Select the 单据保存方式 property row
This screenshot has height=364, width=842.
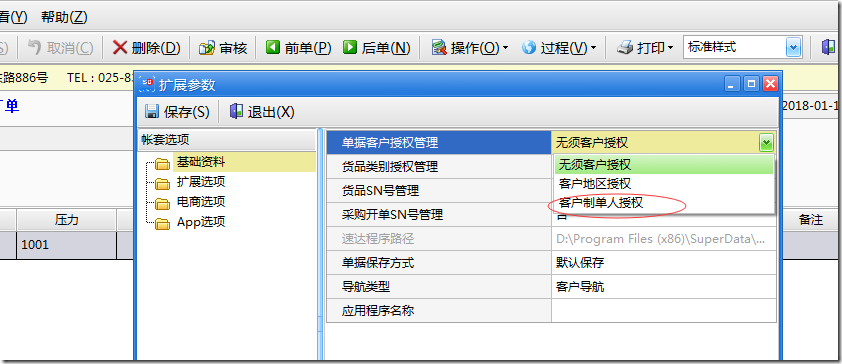(x=439, y=263)
